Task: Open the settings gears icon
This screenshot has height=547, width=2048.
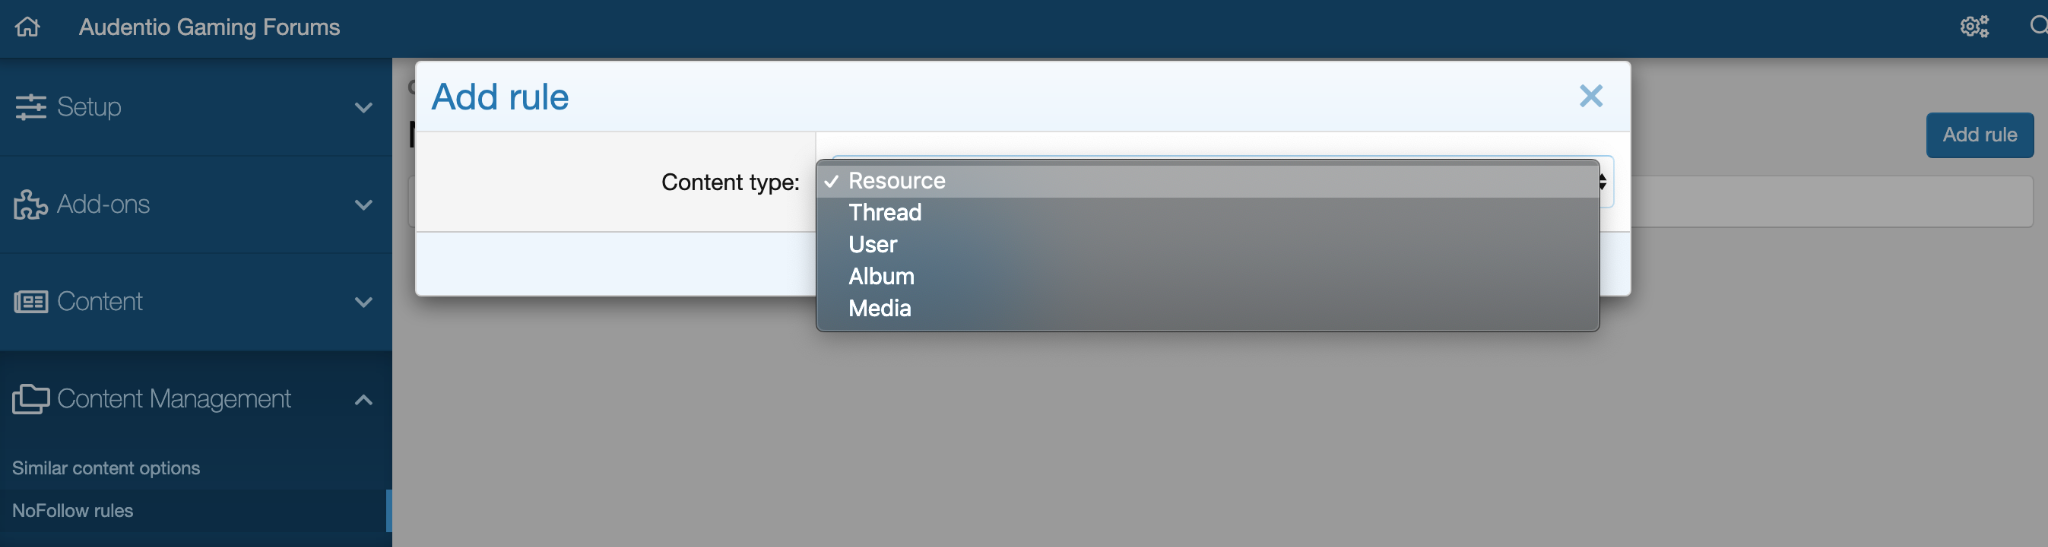Action: coord(1974,27)
